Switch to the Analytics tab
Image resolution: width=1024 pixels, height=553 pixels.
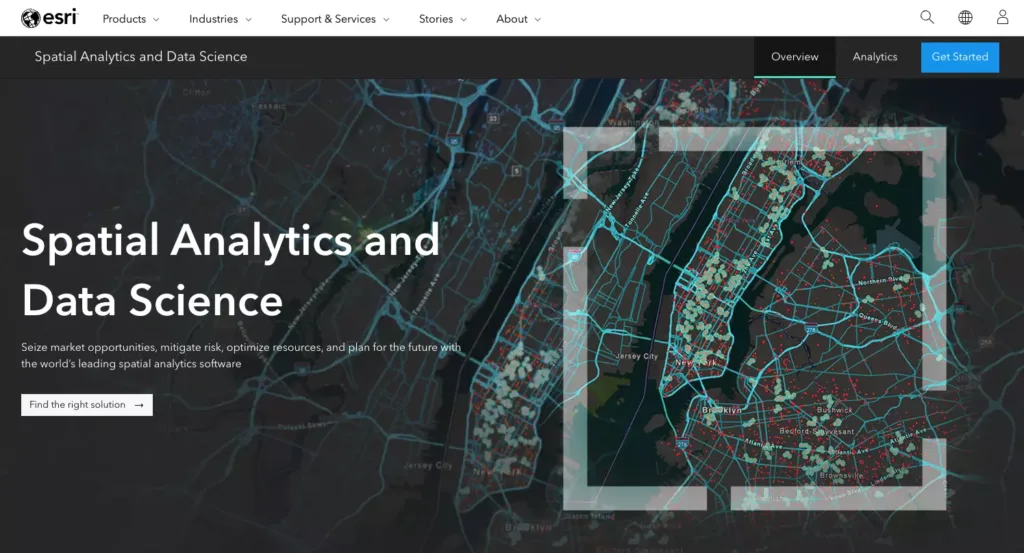[874, 57]
